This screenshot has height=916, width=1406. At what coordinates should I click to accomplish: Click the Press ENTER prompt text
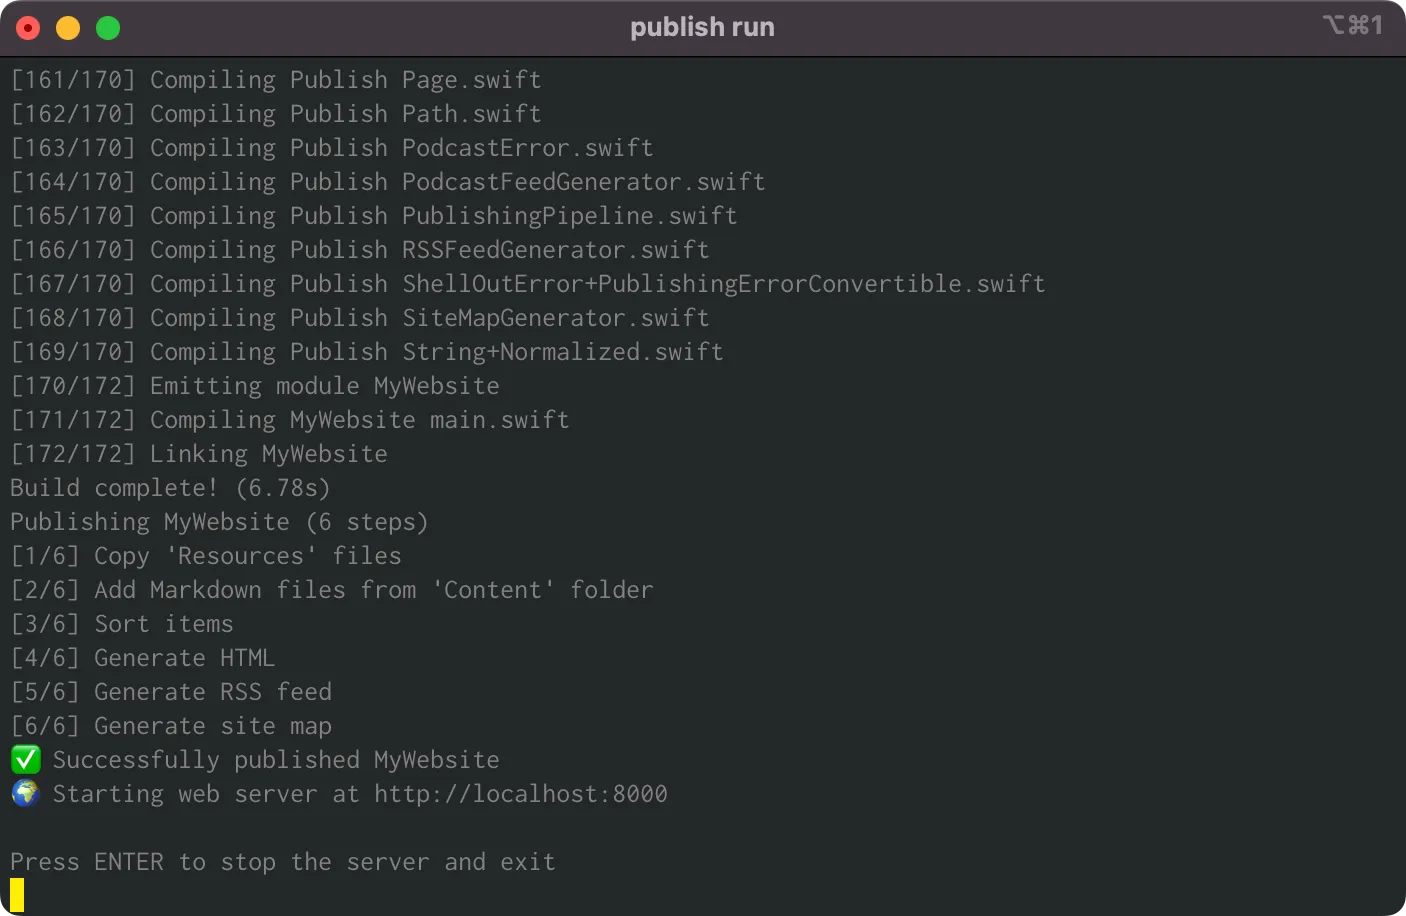283,861
